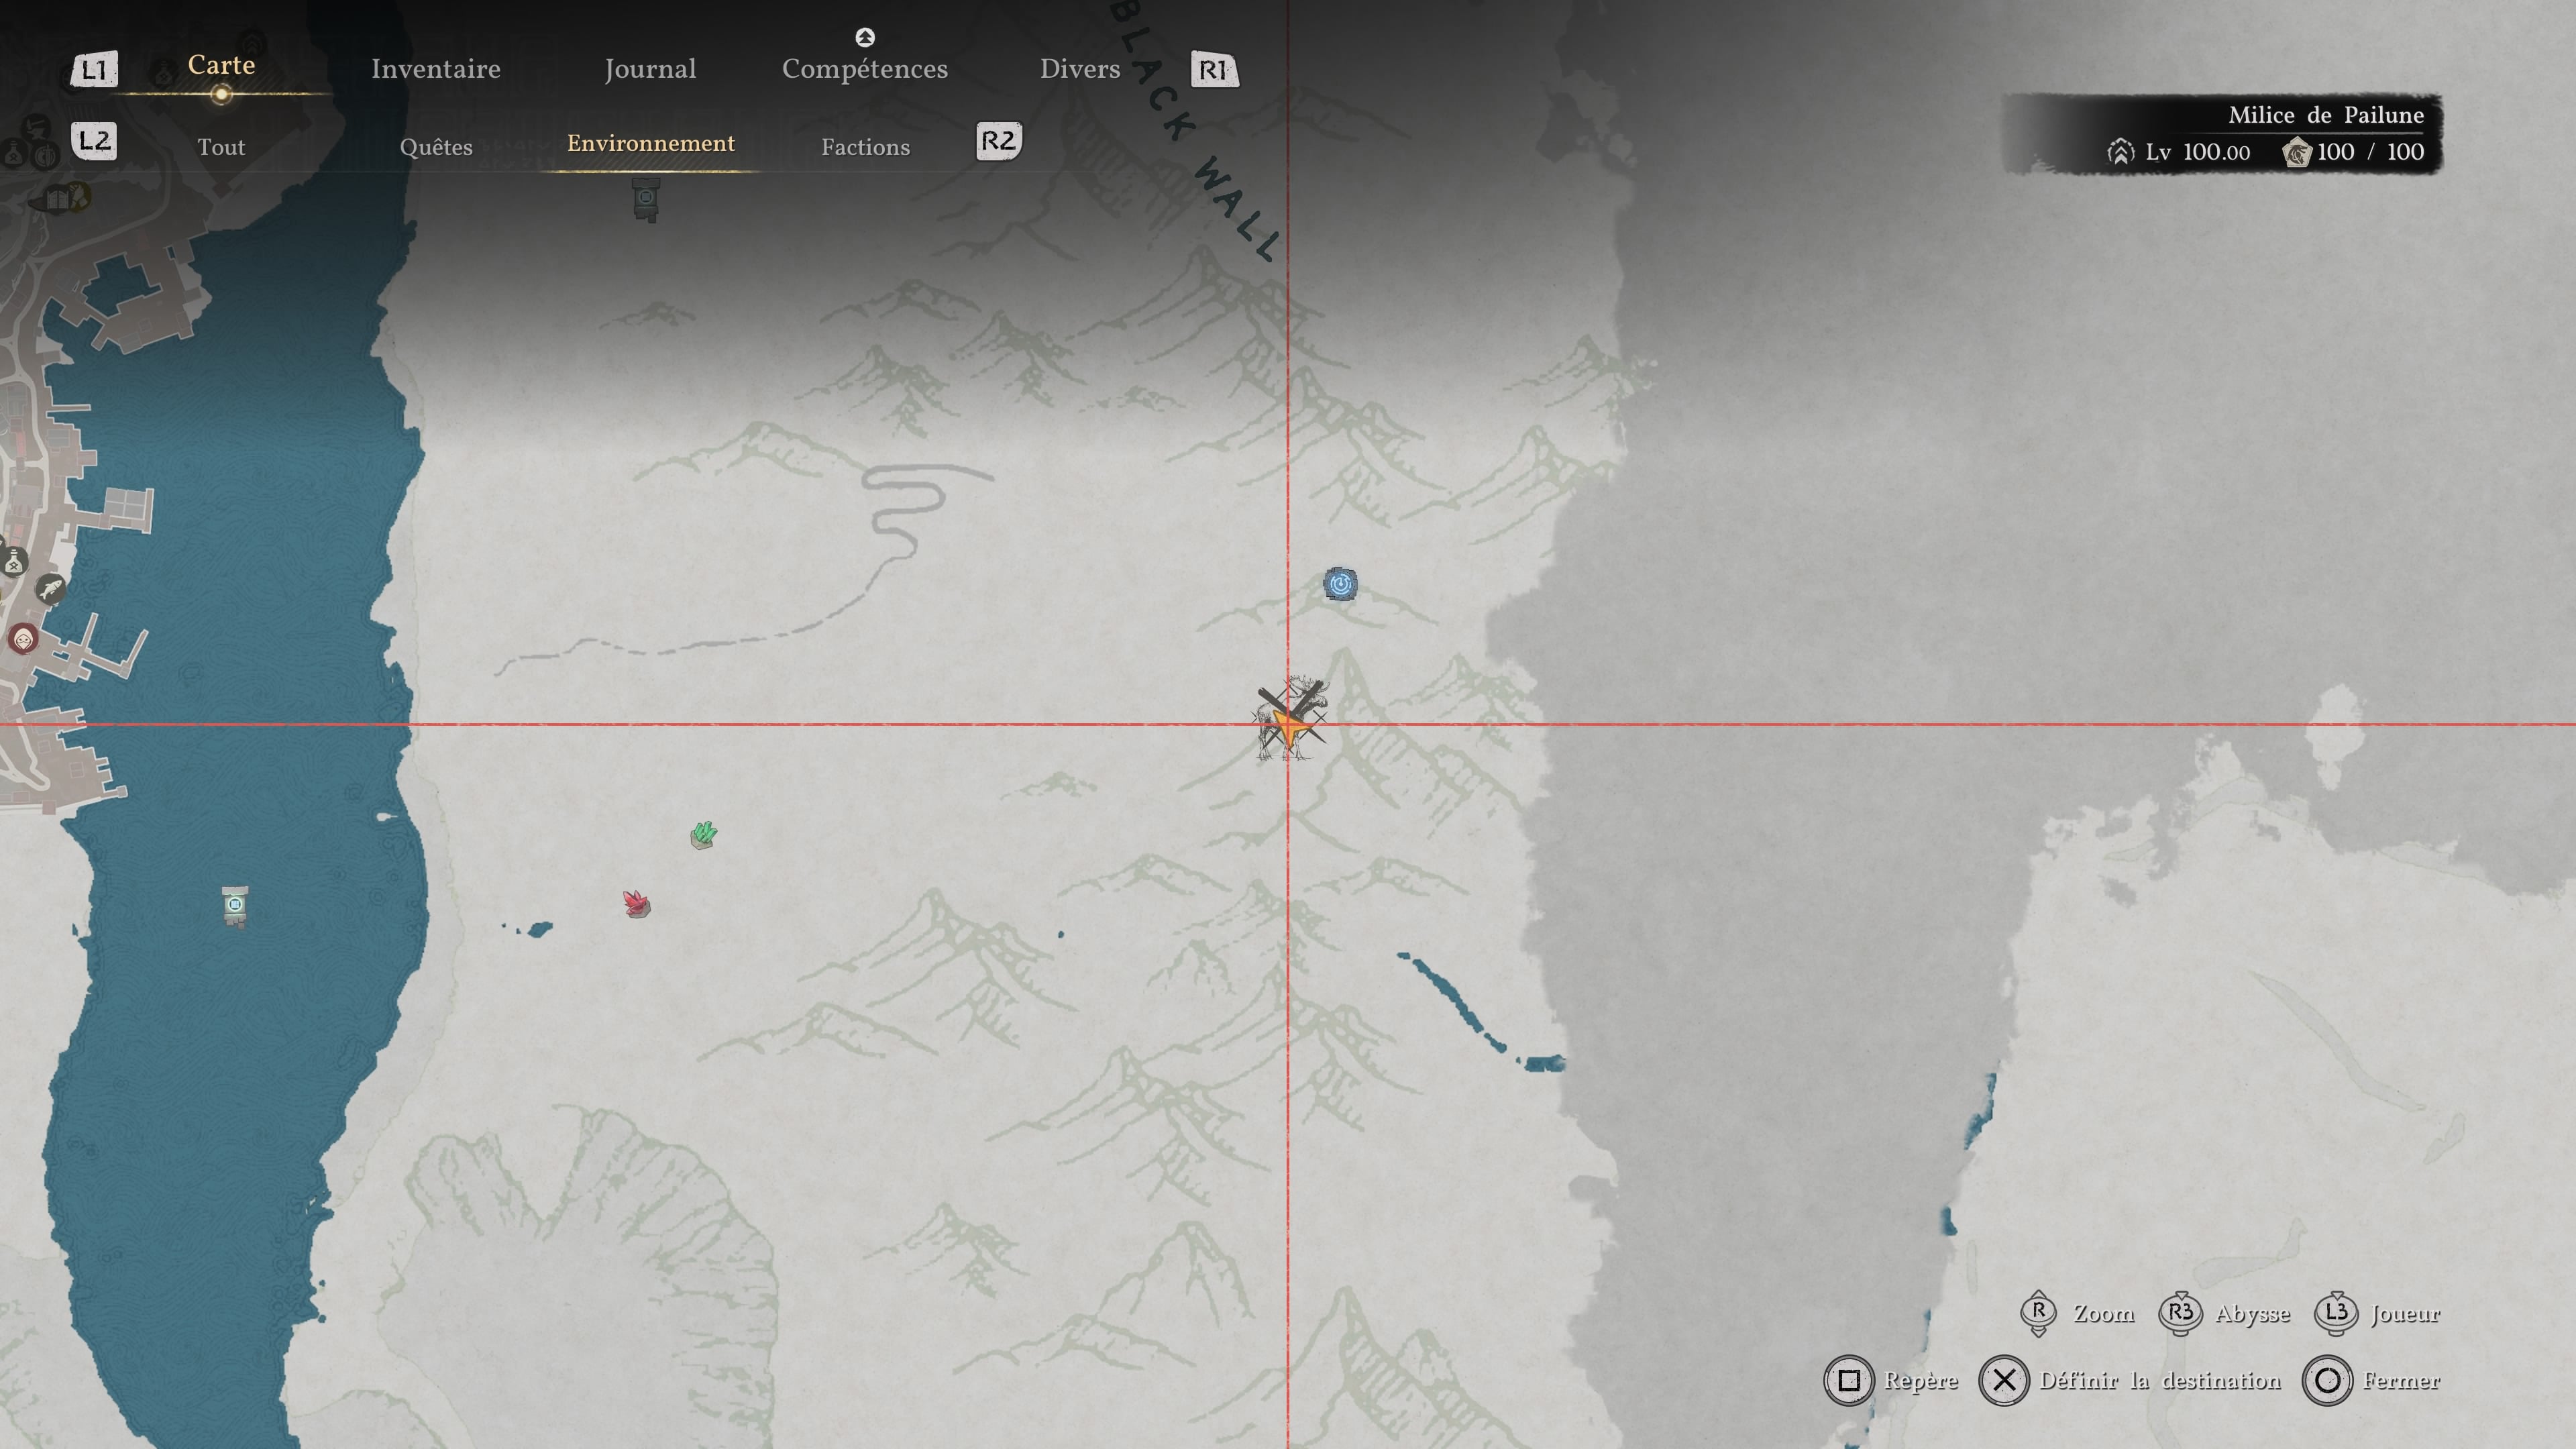Click the Joueur prompt
This screenshot has height=1449, width=2576.
(x=2377, y=1314)
